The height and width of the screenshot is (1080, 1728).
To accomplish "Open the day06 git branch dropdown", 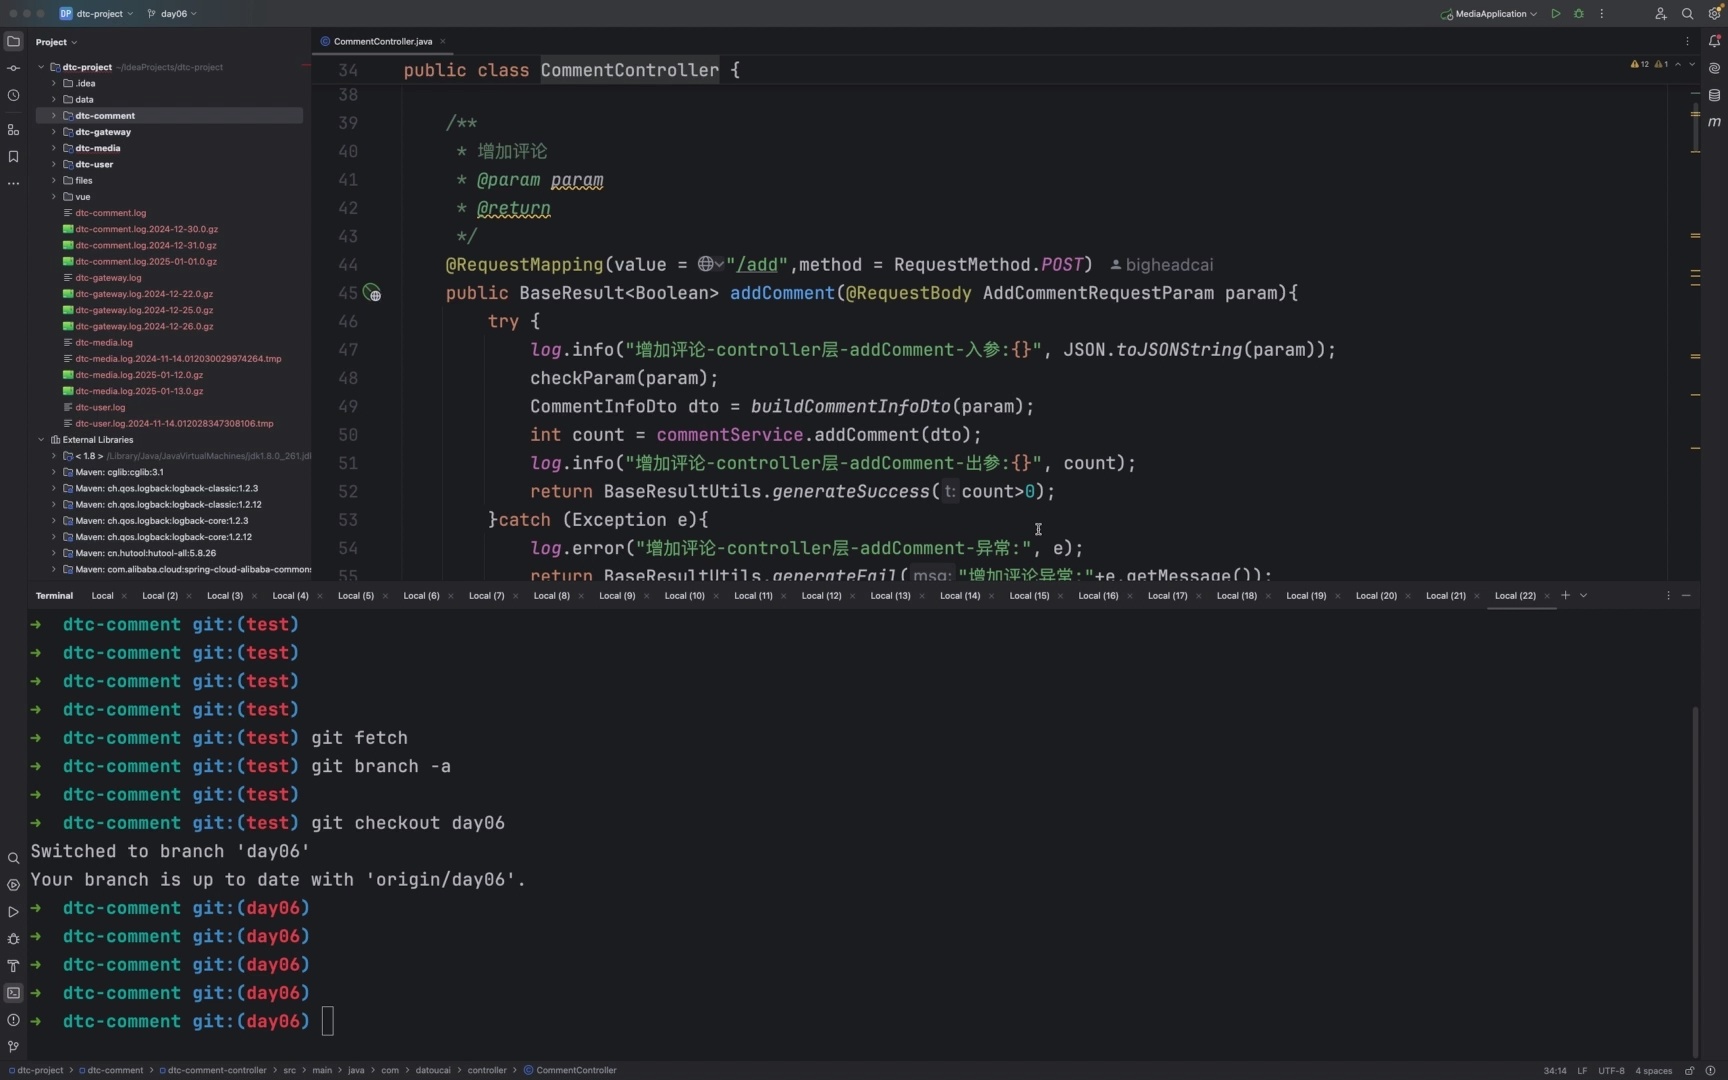I will [x=172, y=14].
